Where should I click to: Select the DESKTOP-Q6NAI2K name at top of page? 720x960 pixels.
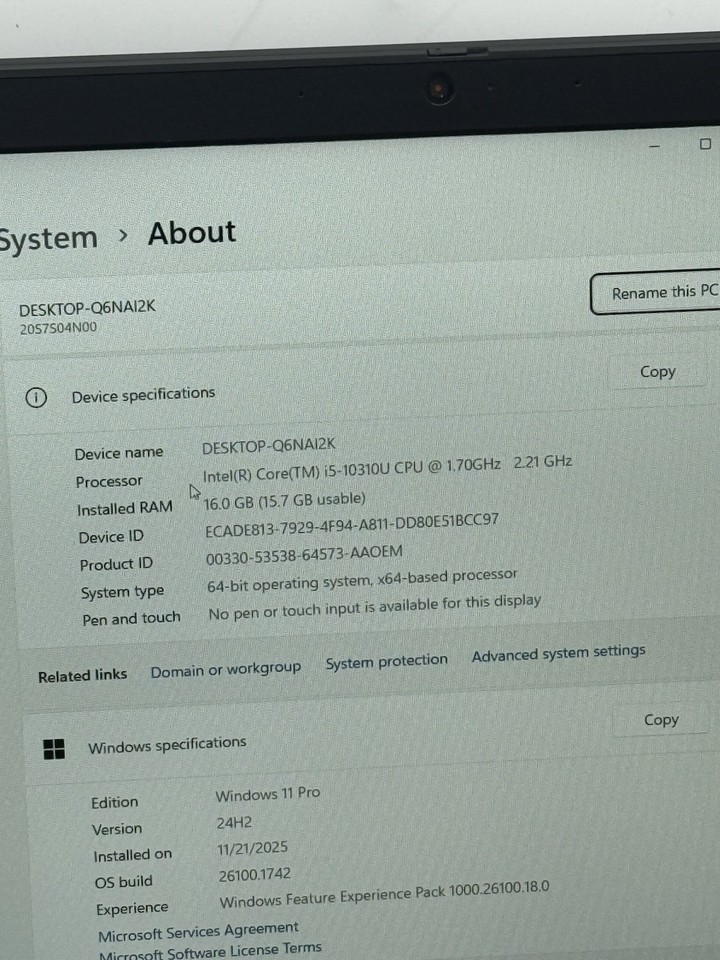coord(87,308)
